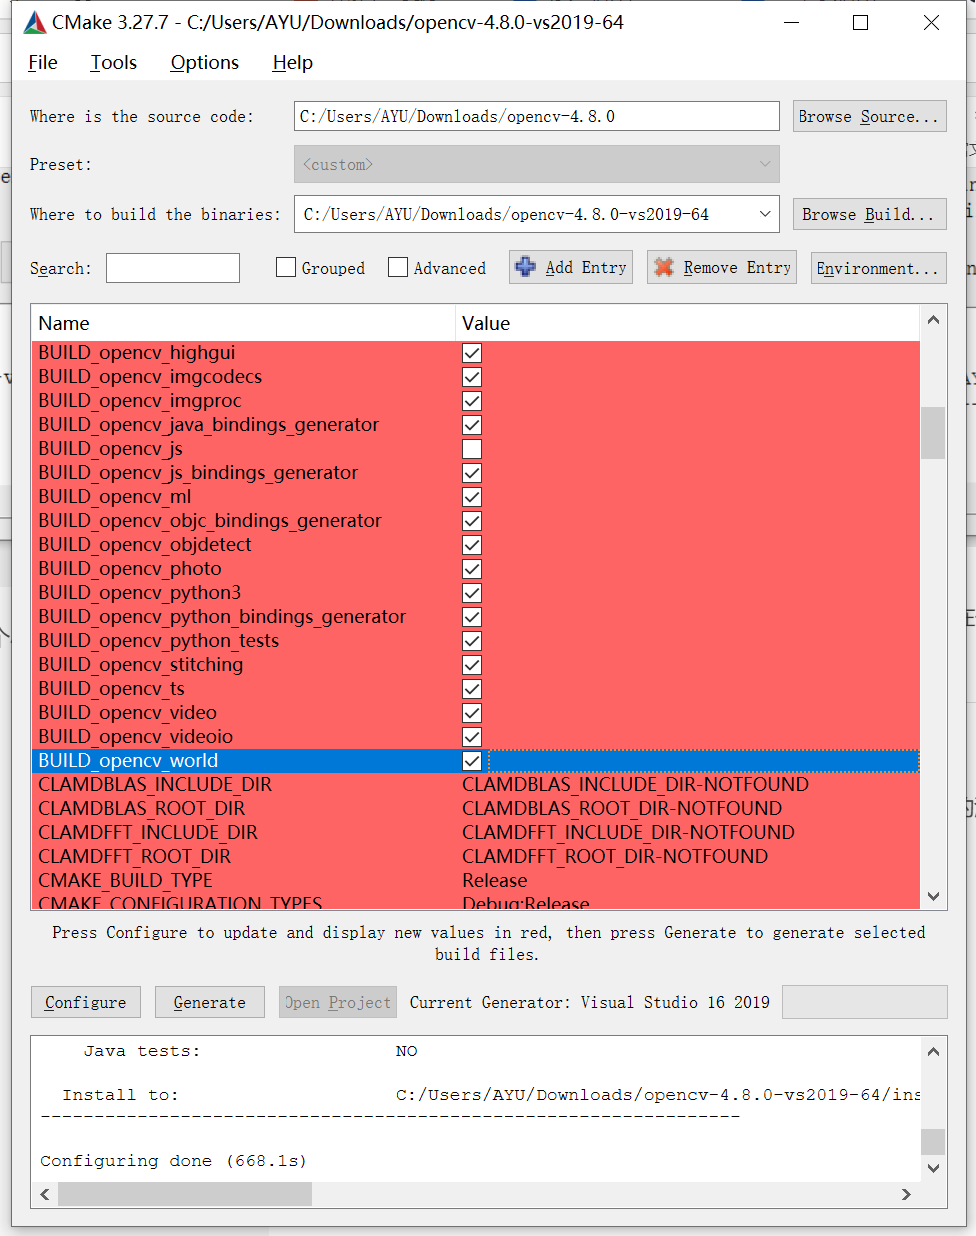The image size is (976, 1236).
Task: Run Configure
Action: point(86,1002)
